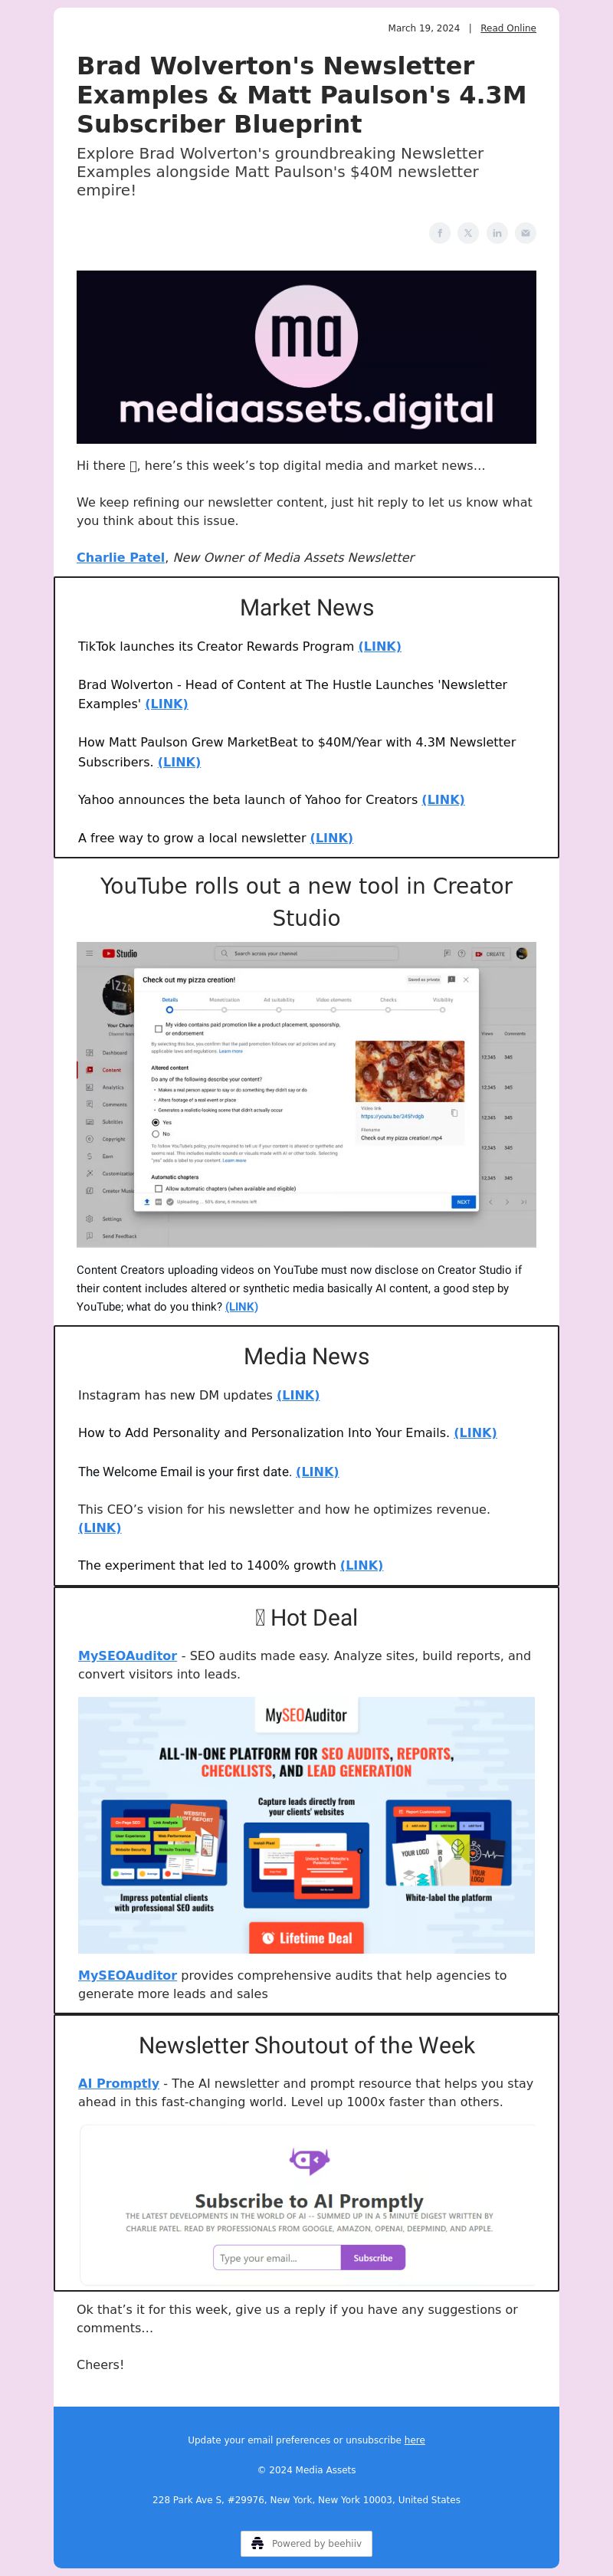The height and width of the screenshot is (2576, 613).
Task: Open the Read Online link
Action: coord(508,28)
